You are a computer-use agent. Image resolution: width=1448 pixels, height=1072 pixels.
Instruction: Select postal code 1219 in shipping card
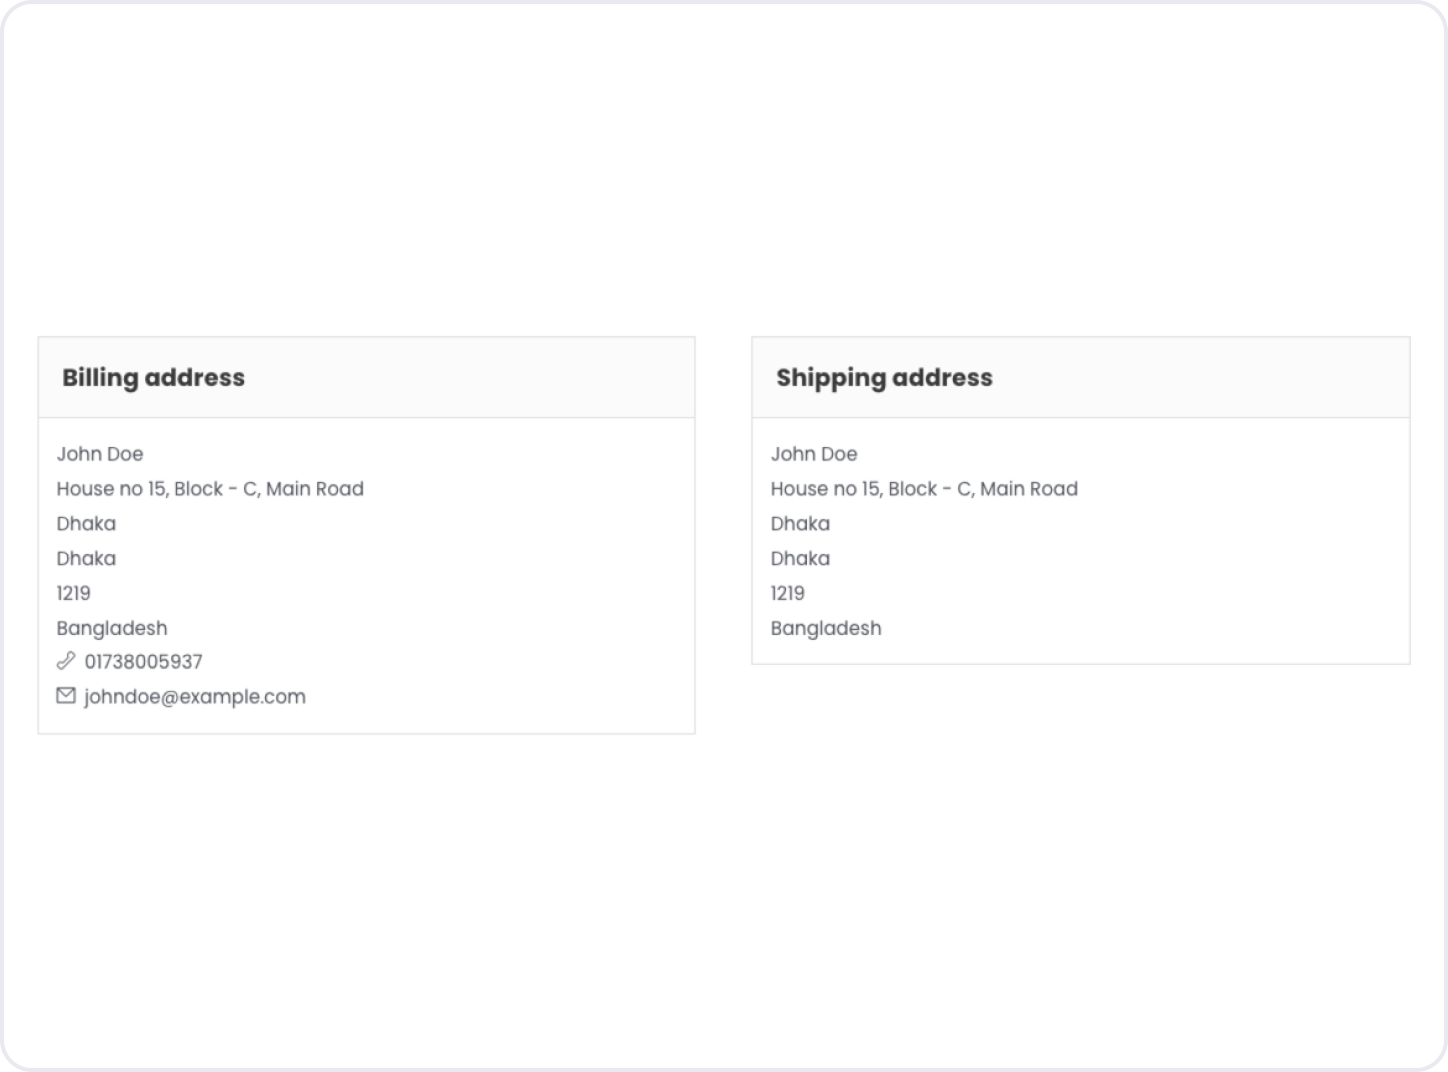[788, 594]
